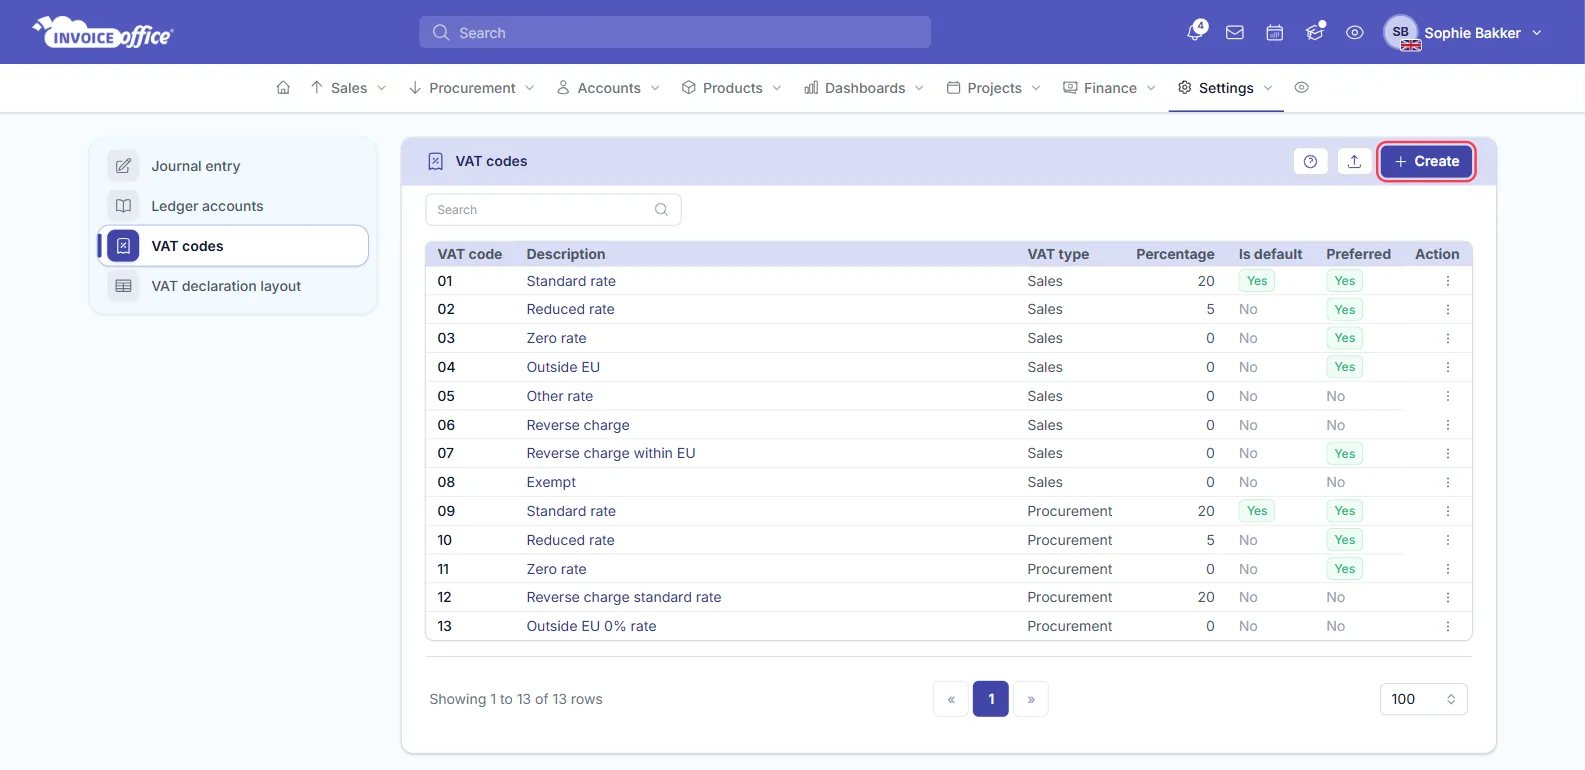The width and height of the screenshot is (1585, 770).
Task: Click the InvoiceOffice logo
Action: point(103,32)
